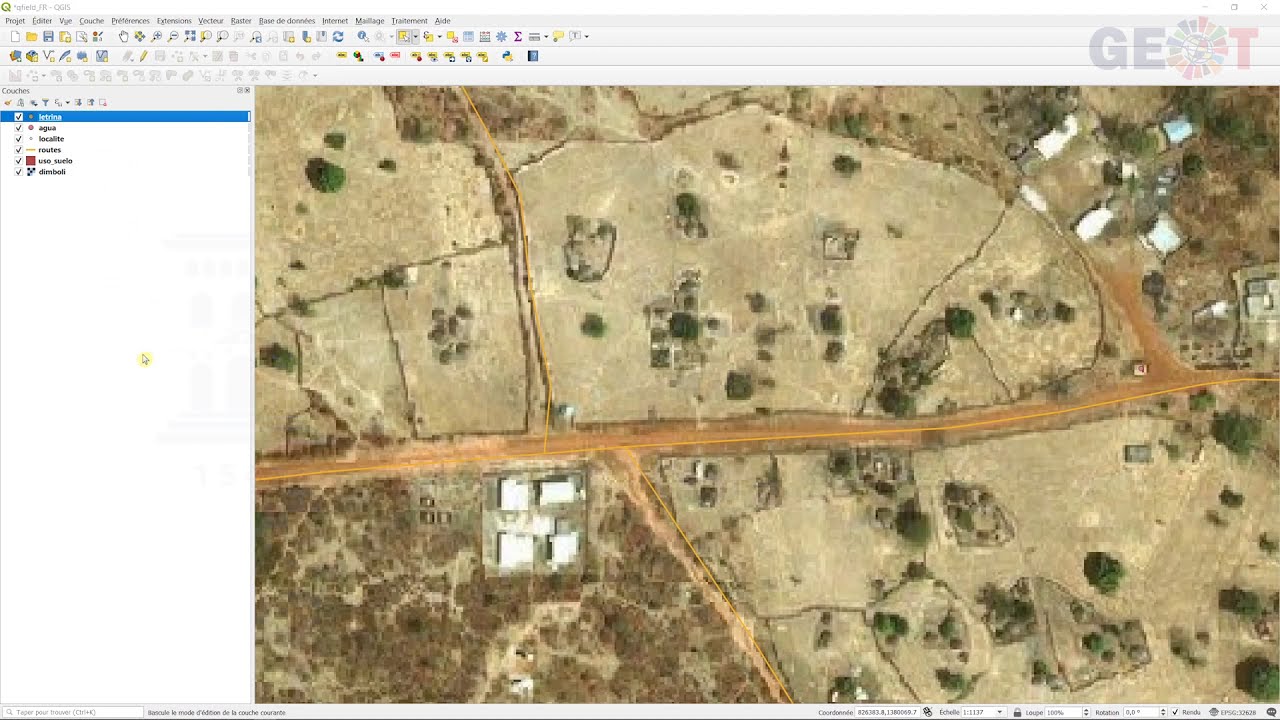Open the Base de données menu
The height and width of the screenshot is (720, 1280).
[x=287, y=21]
